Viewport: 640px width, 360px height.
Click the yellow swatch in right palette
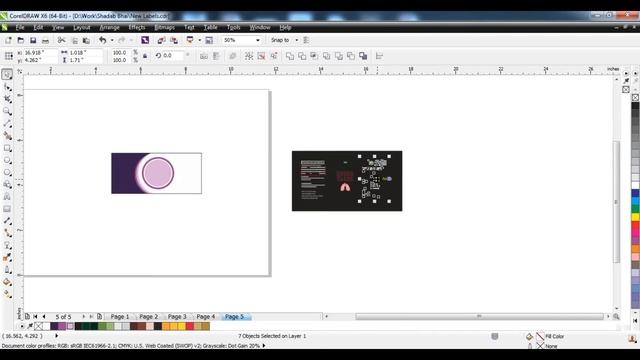point(636,217)
